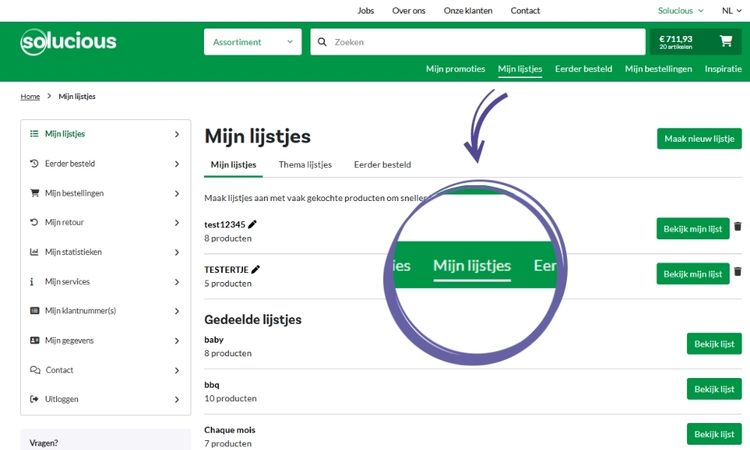Click Bekijk lijst for the baby list

714,344
